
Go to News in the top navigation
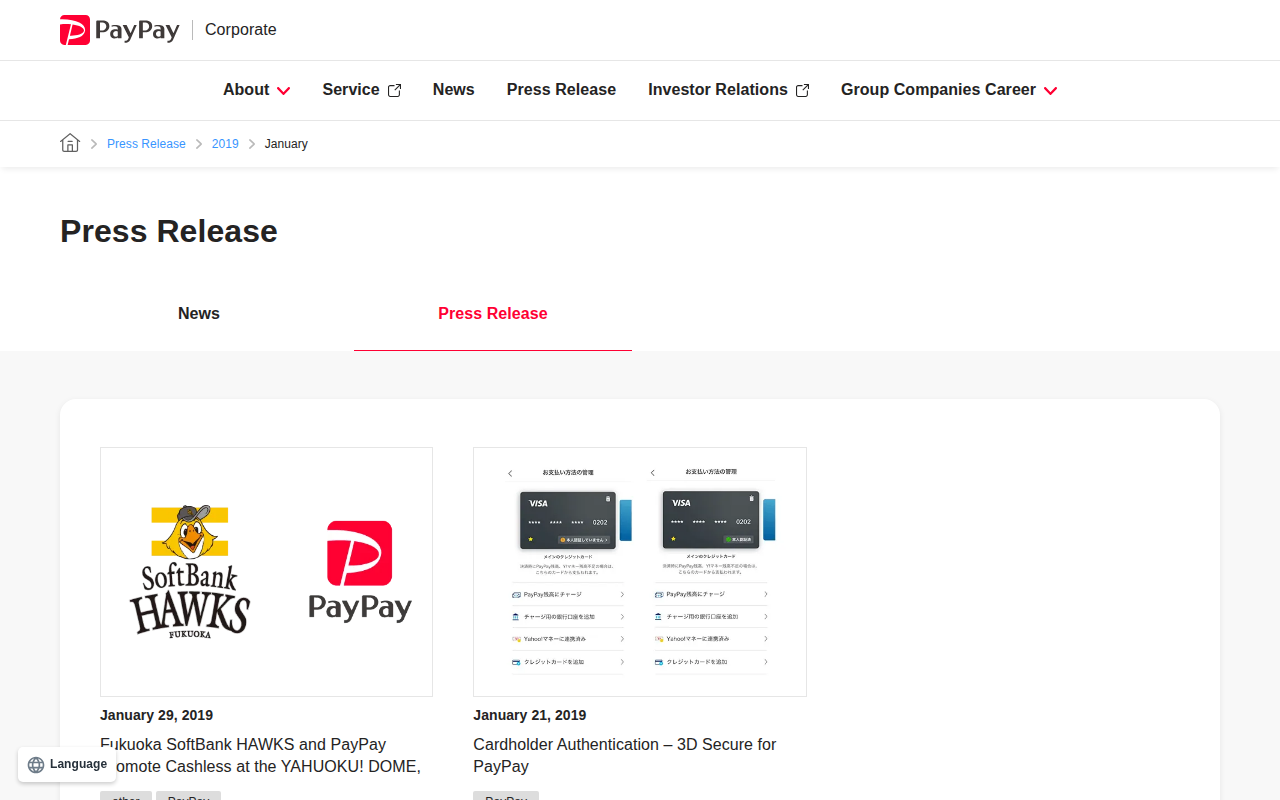pyautogui.click(x=453, y=90)
